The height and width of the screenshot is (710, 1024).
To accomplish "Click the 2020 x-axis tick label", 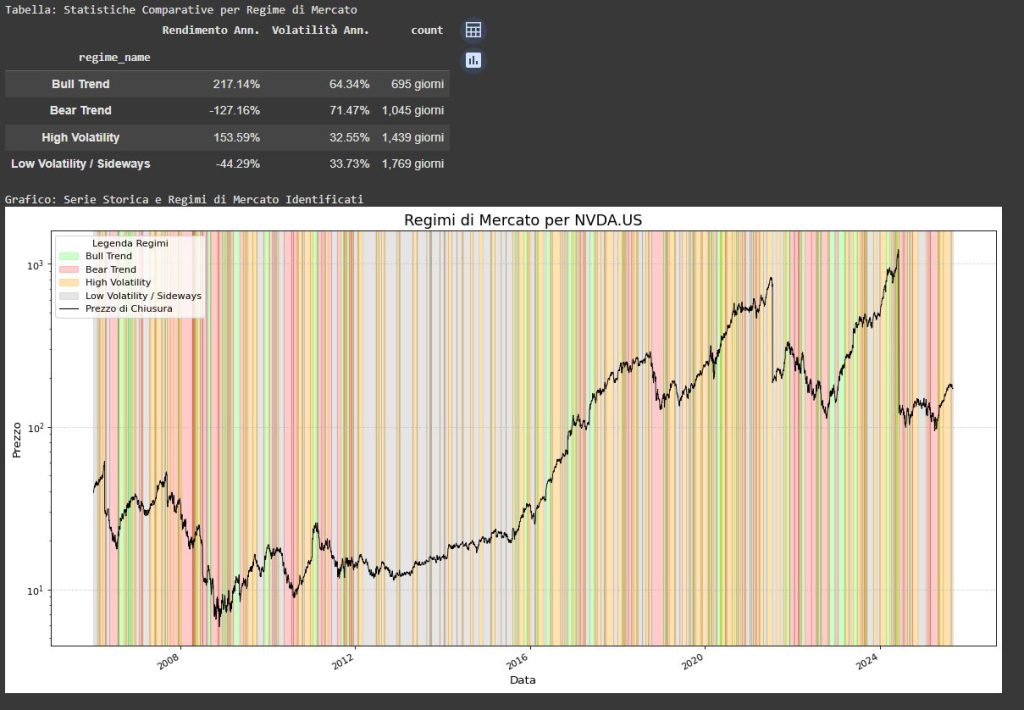I will coord(692,662).
